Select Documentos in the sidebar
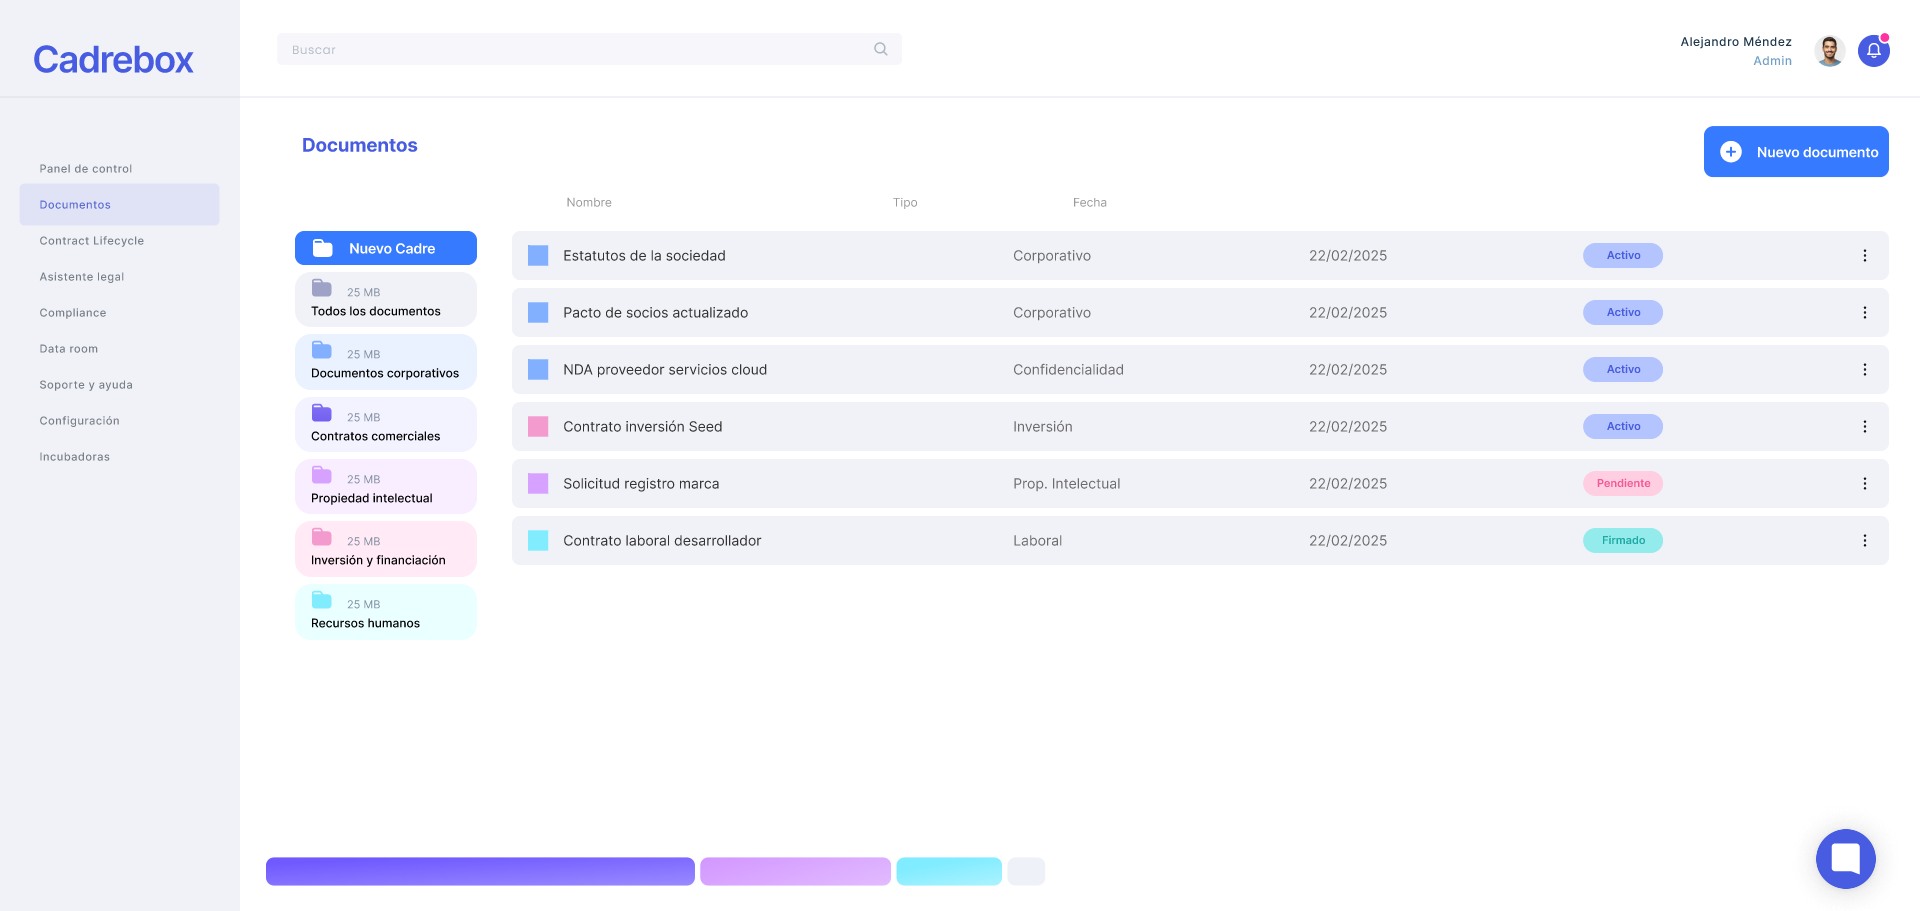Screen dimensions: 1920x911 tap(119, 205)
